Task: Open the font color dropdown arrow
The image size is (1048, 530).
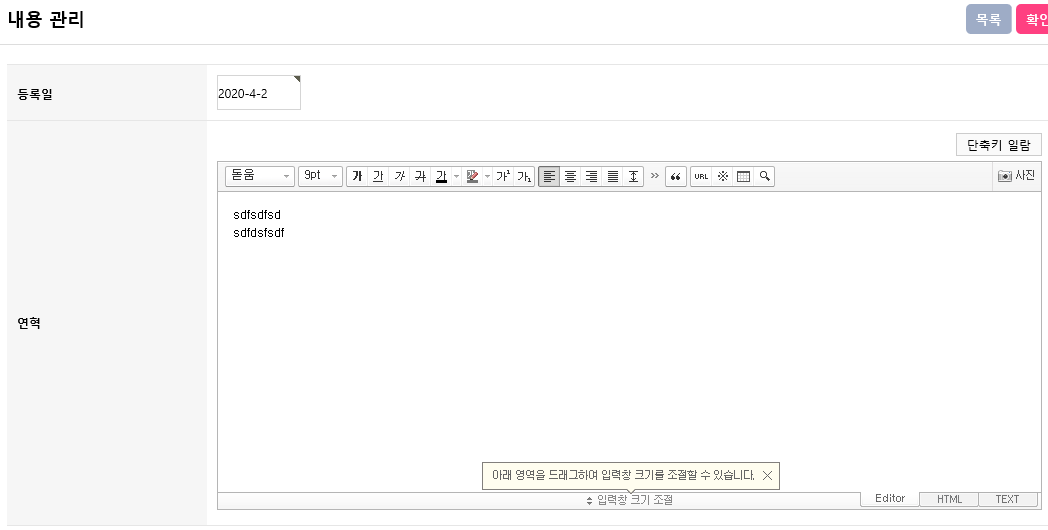Action: click(456, 176)
